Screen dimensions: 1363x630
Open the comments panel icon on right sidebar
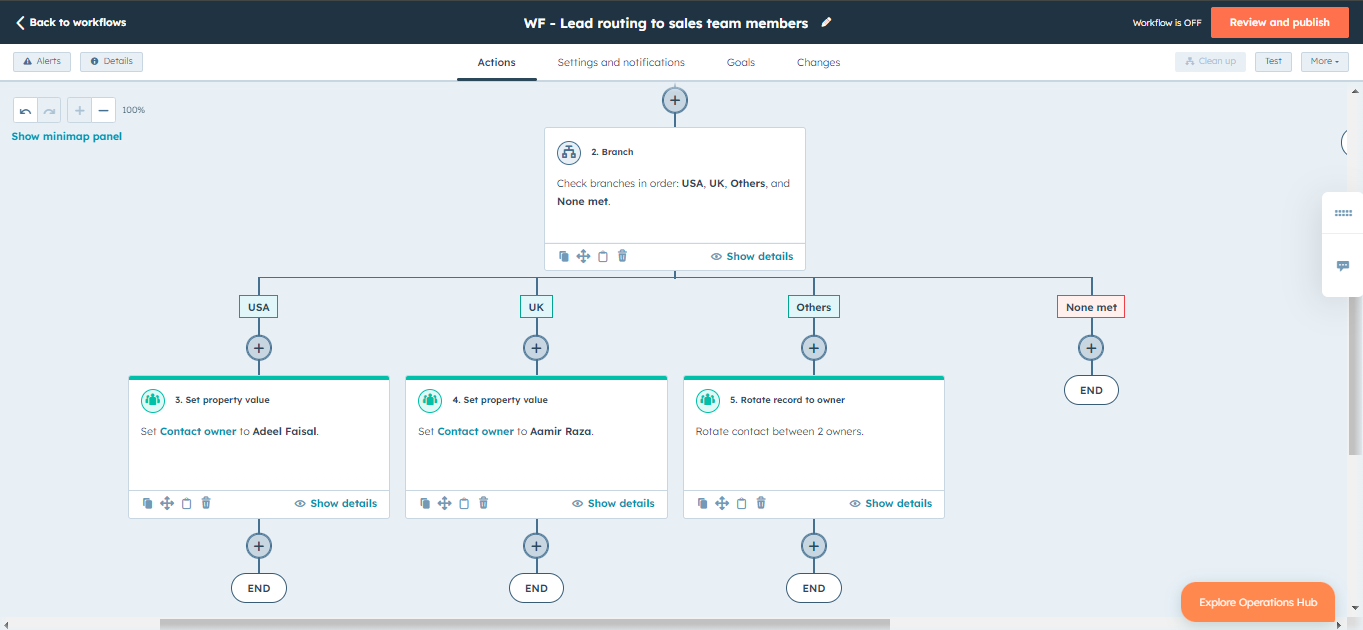pos(1342,266)
